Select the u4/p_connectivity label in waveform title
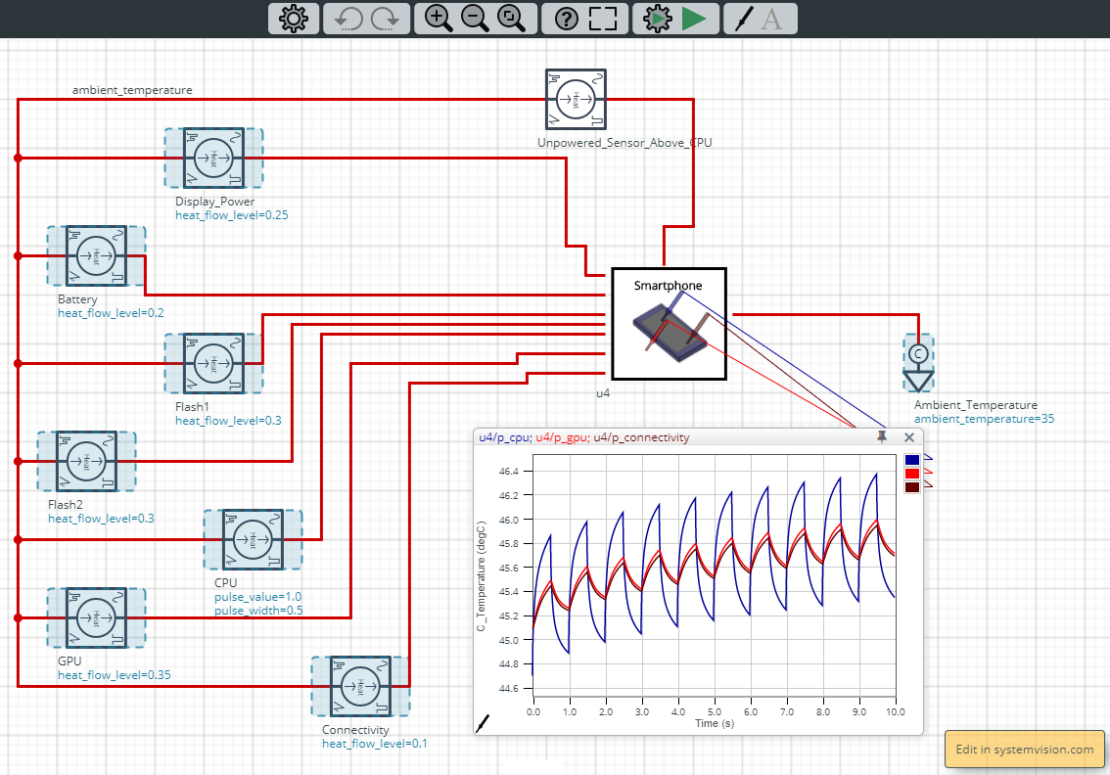The height and width of the screenshot is (775, 1110). coord(641,438)
